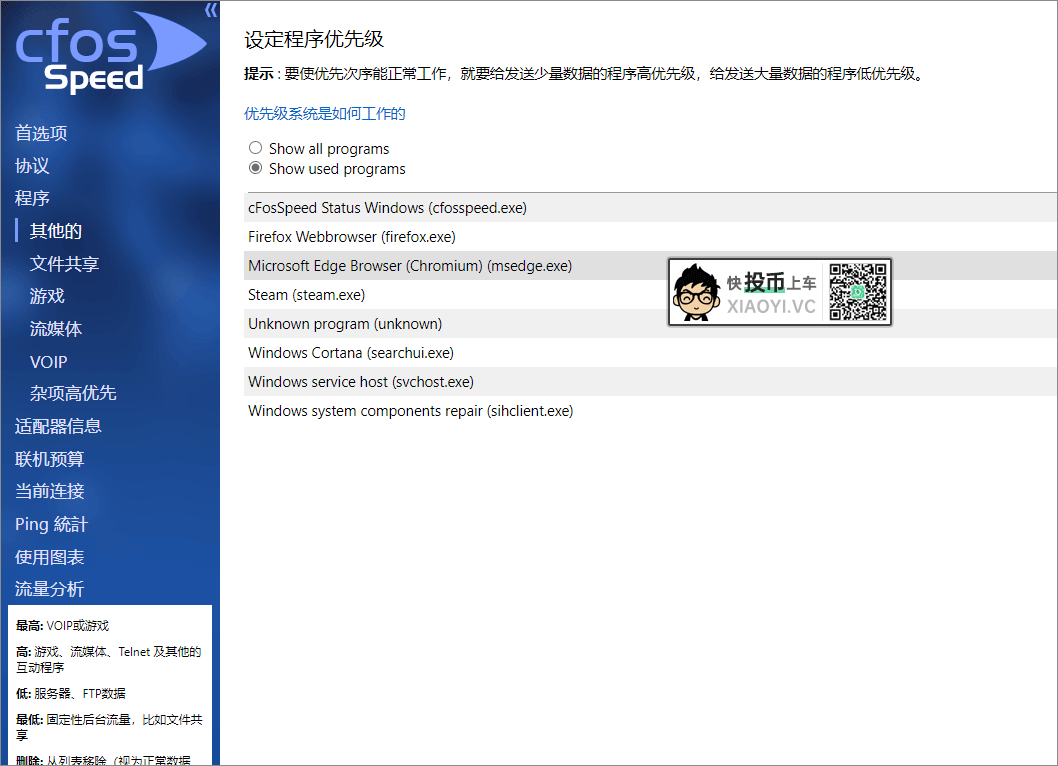The image size is (1058, 766).
Task: Click the 低: 服务器、FTP数据 legend entry
Action: pyautogui.click(x=71, y=693)
